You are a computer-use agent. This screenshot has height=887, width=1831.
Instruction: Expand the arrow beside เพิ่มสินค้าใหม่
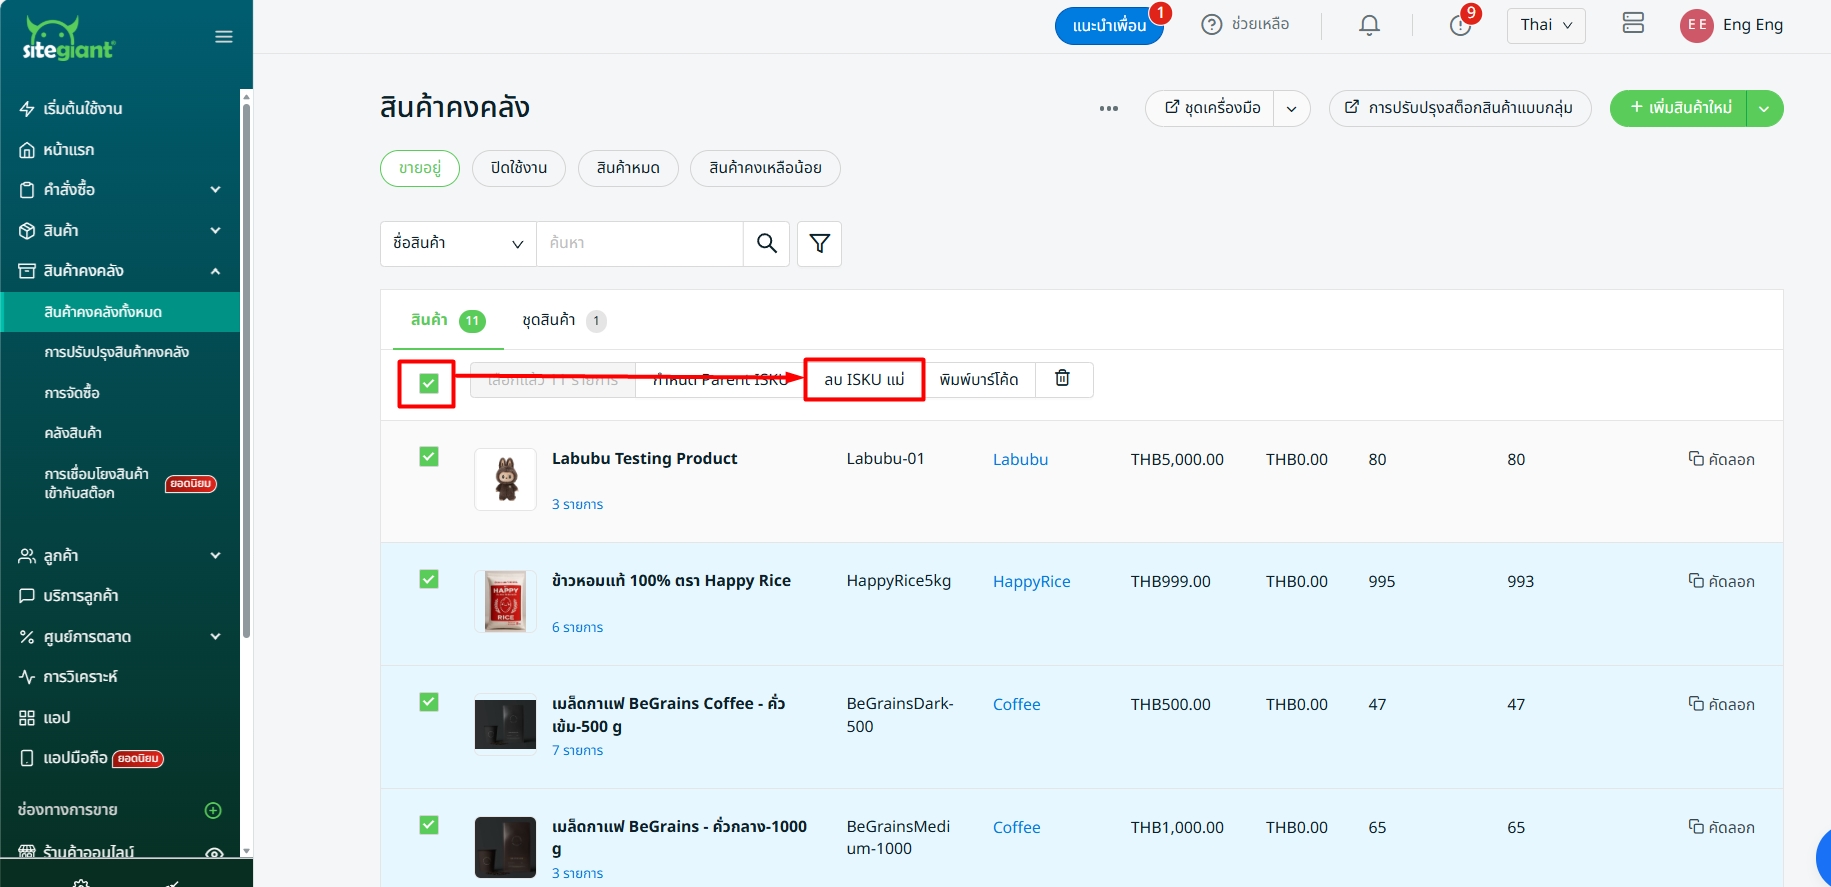(x=1764, y=108)
